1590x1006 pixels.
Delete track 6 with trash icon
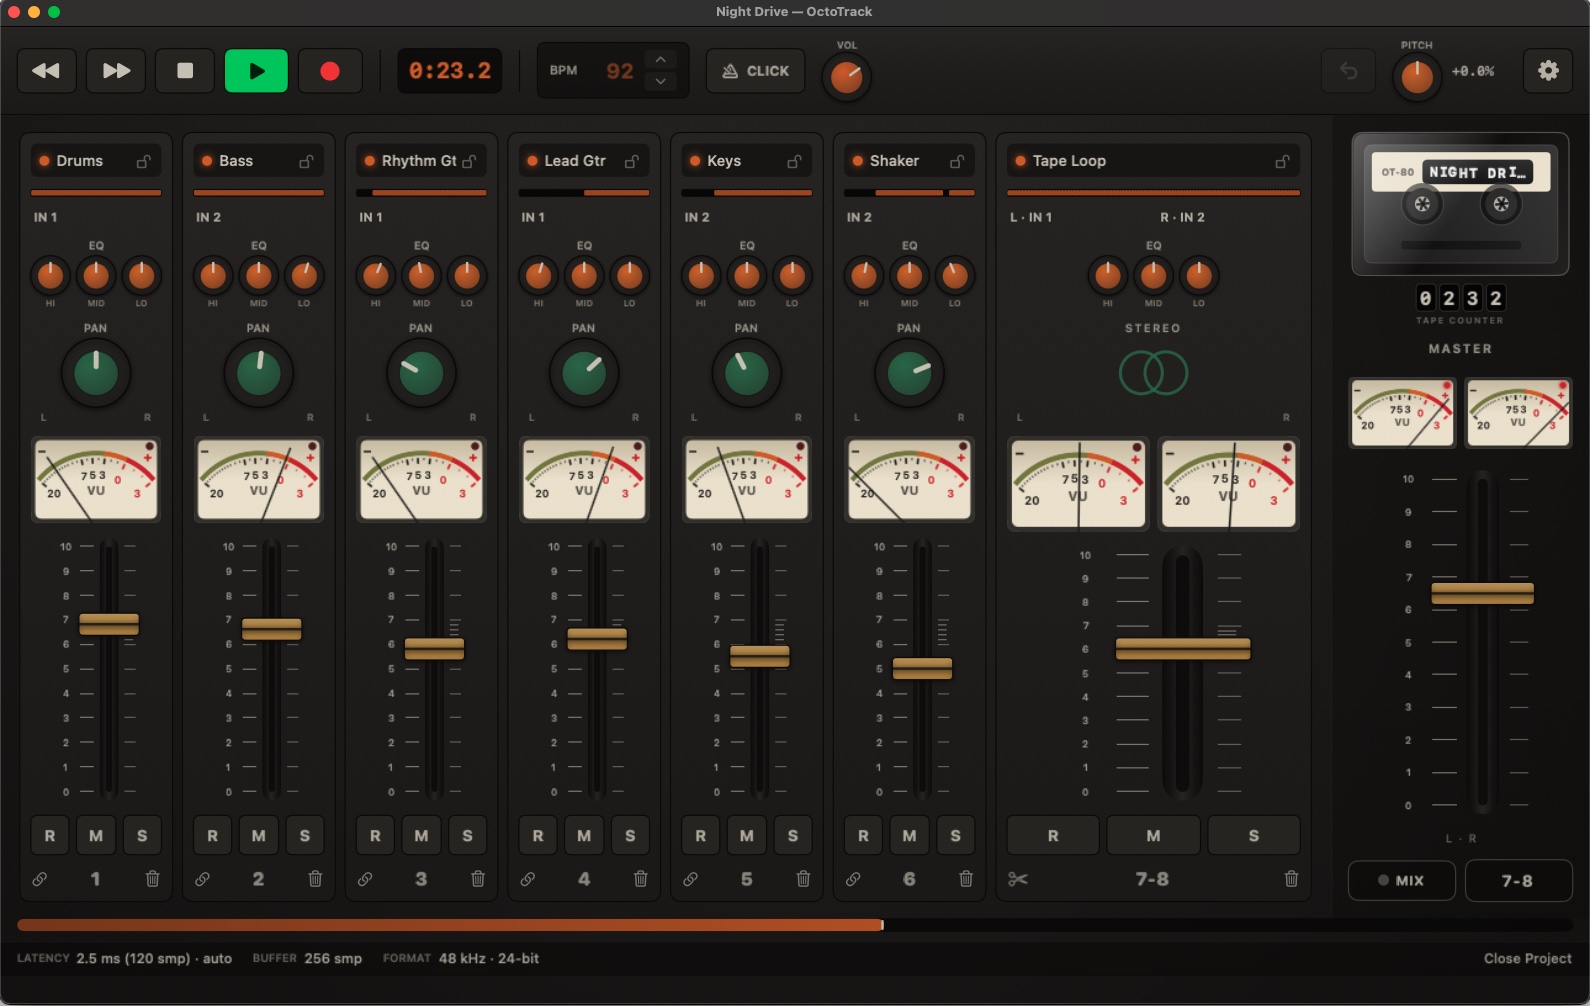[x=966, y=879]
